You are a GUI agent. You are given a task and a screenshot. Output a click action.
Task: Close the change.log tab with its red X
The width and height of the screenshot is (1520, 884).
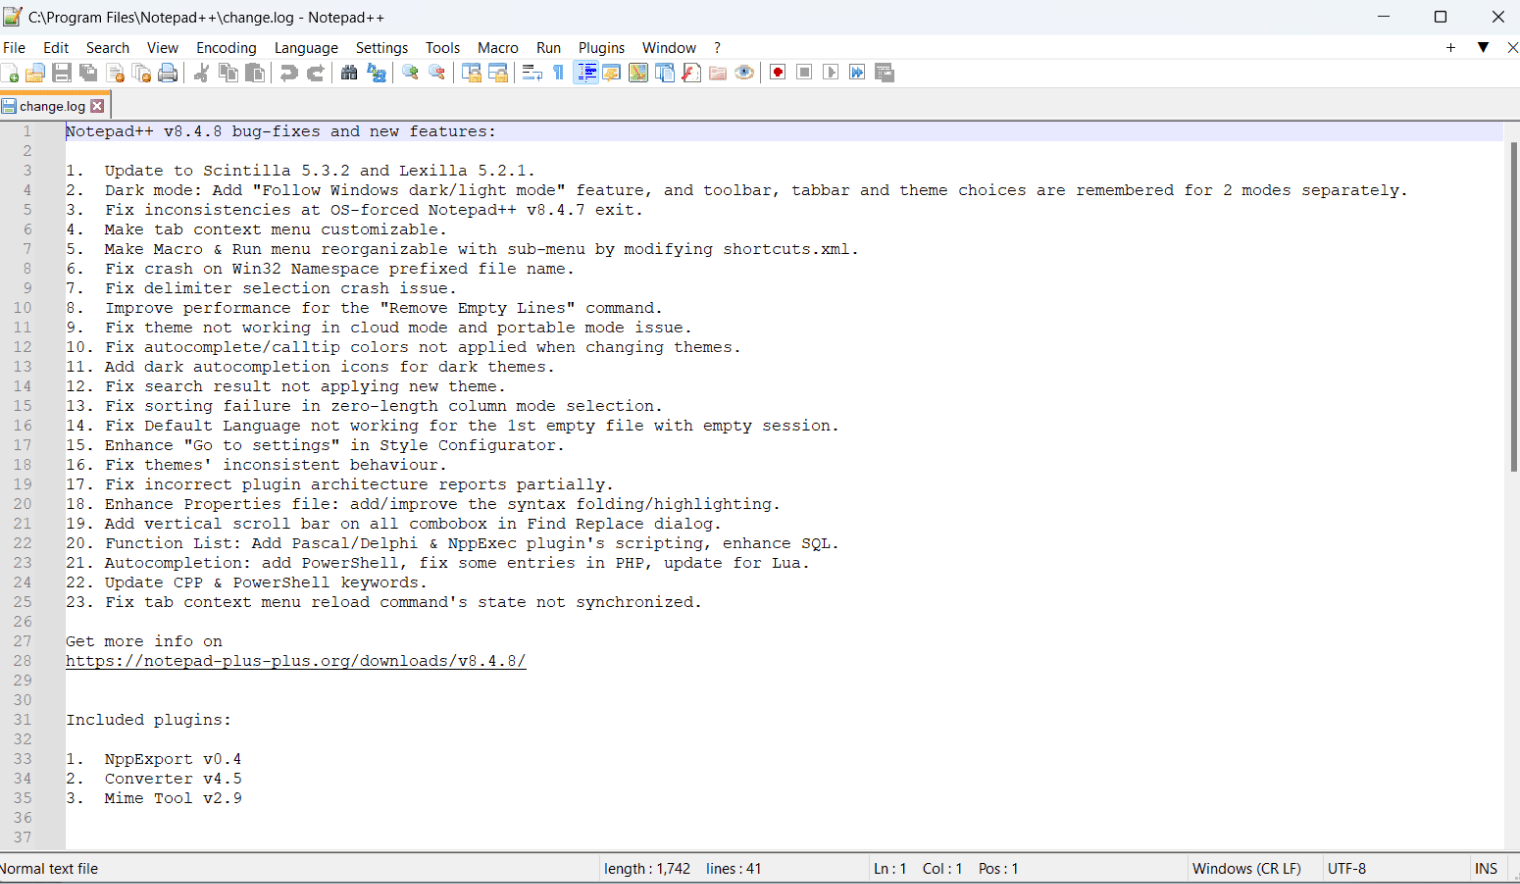(97, 106)
